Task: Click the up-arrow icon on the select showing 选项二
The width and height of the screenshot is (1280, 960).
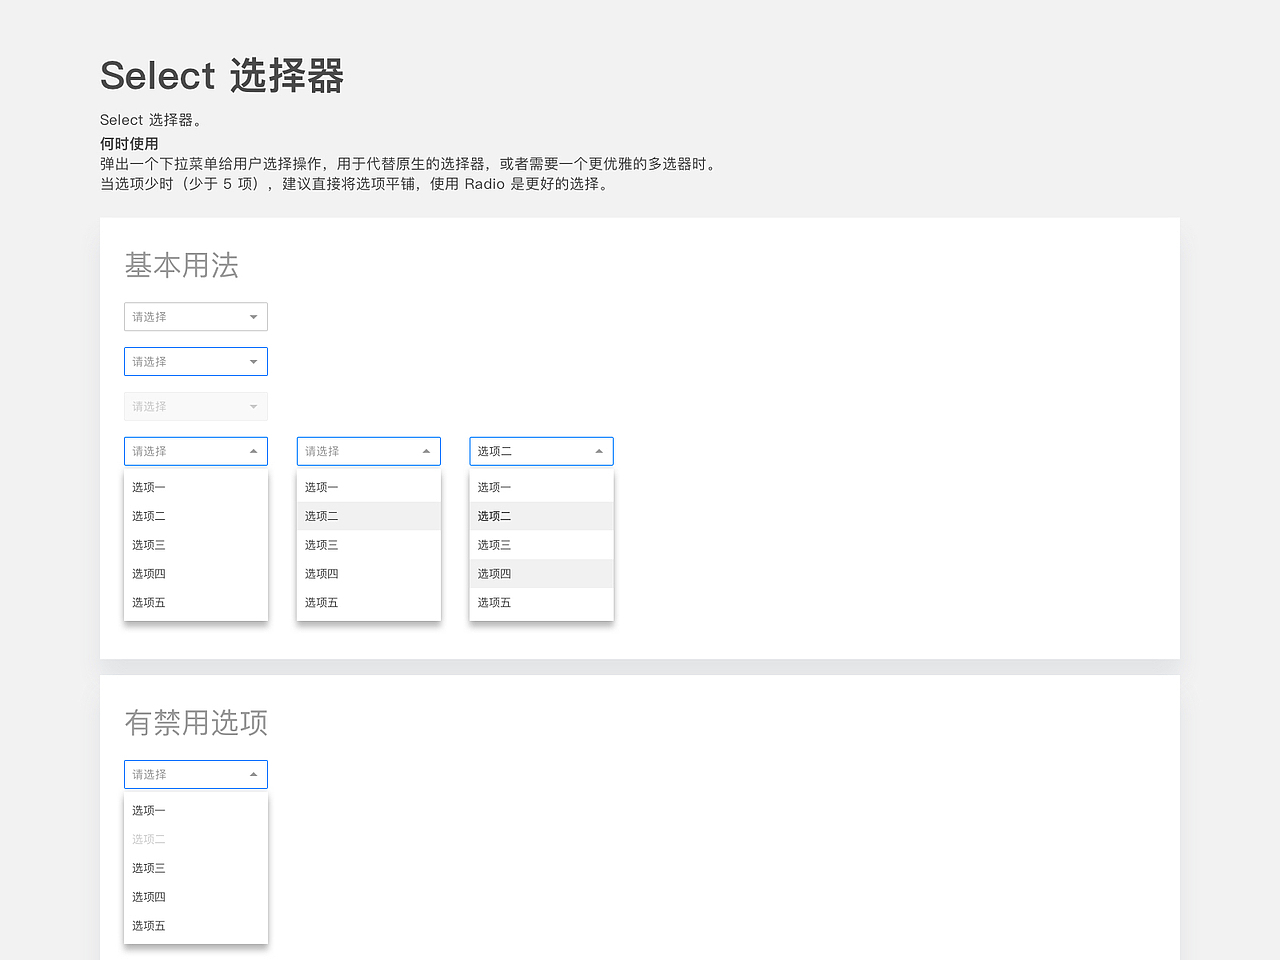Action: [599, 451]
